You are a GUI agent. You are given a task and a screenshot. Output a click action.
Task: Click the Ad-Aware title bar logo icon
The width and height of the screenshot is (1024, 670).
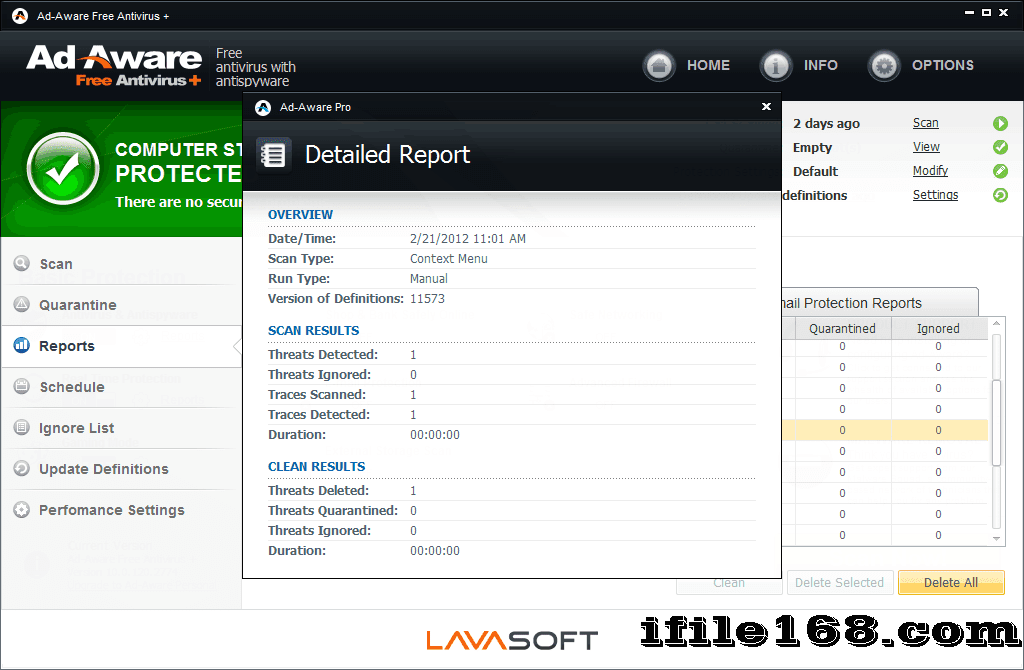[x=20, y=16]
